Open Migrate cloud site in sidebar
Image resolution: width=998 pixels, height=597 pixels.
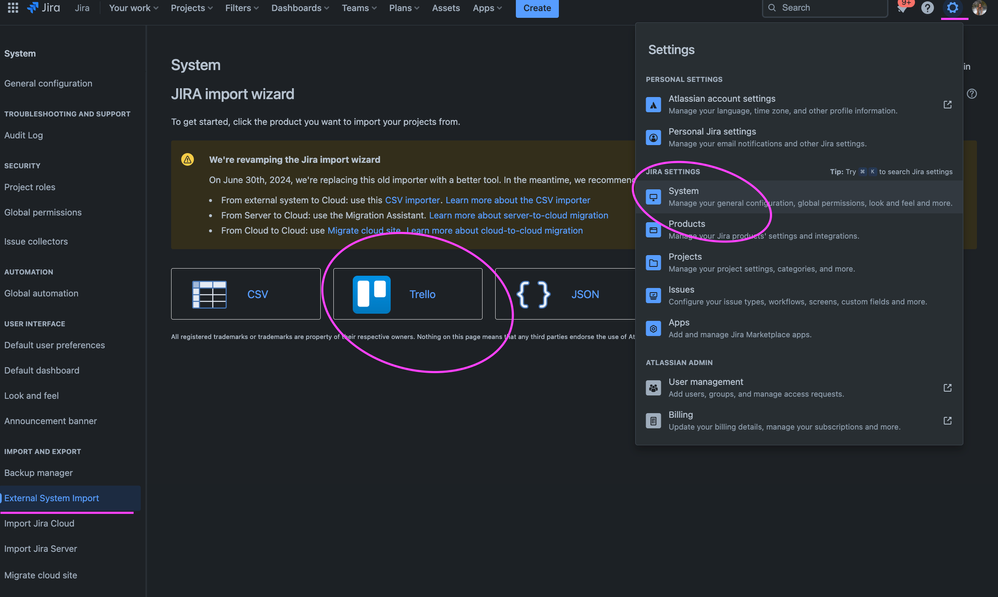click(41, 575)
